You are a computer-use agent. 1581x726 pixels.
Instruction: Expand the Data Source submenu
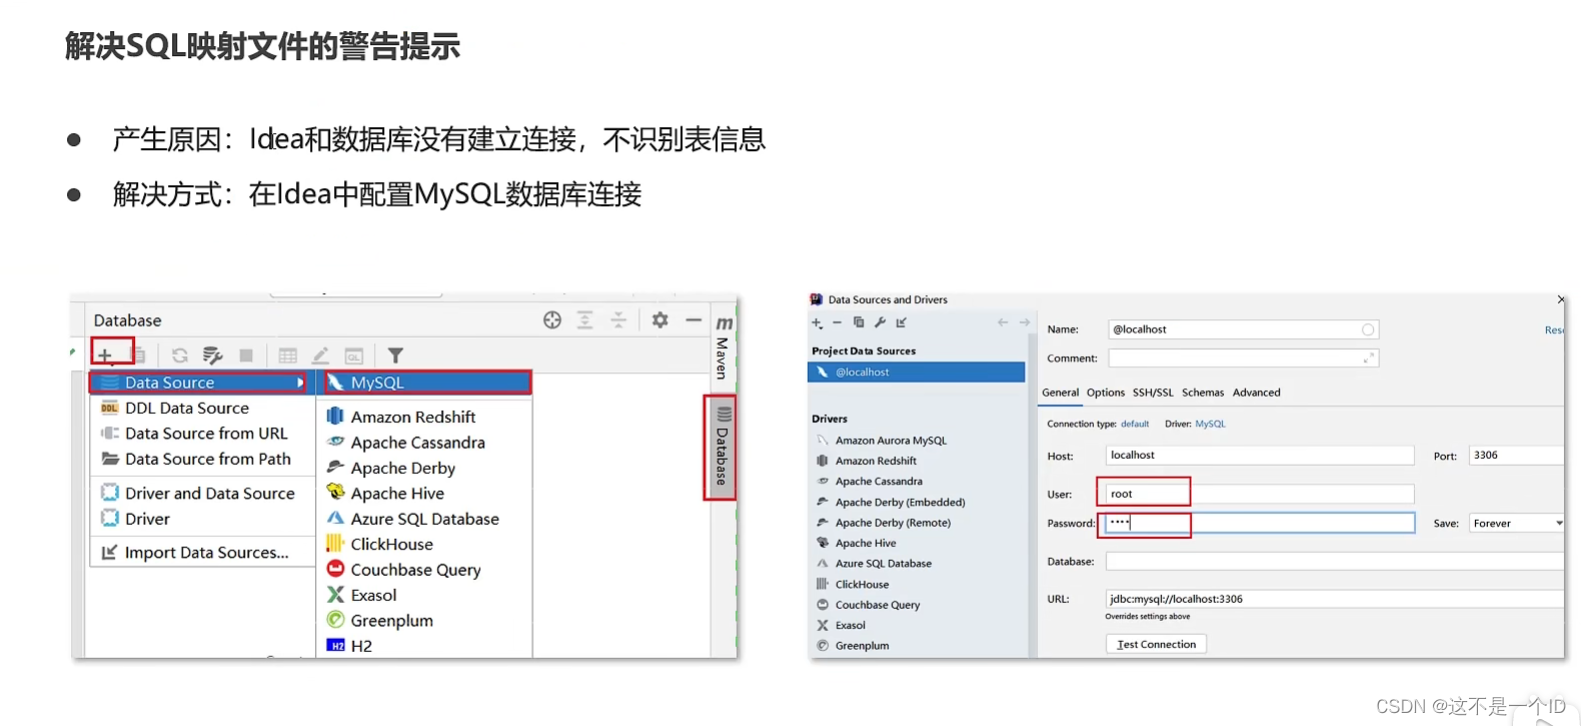coord(198,382)
